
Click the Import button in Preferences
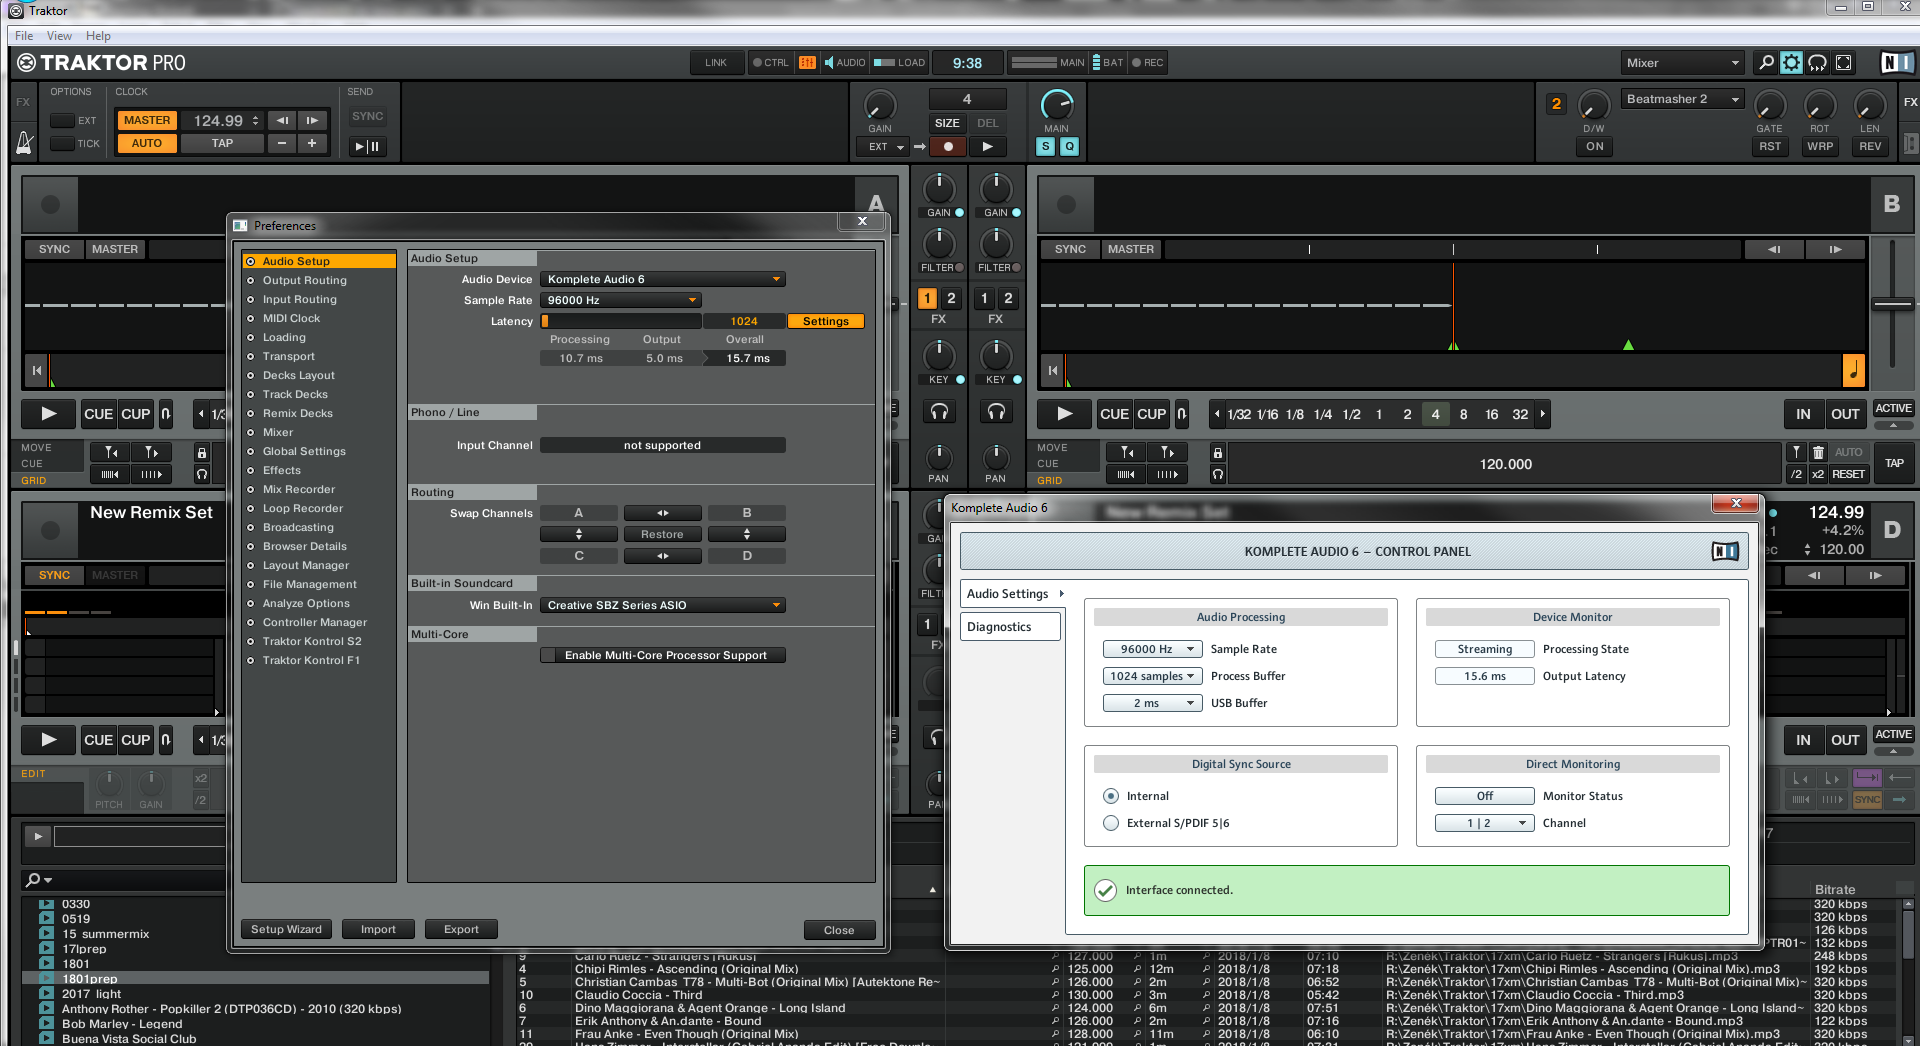point(378,930)
